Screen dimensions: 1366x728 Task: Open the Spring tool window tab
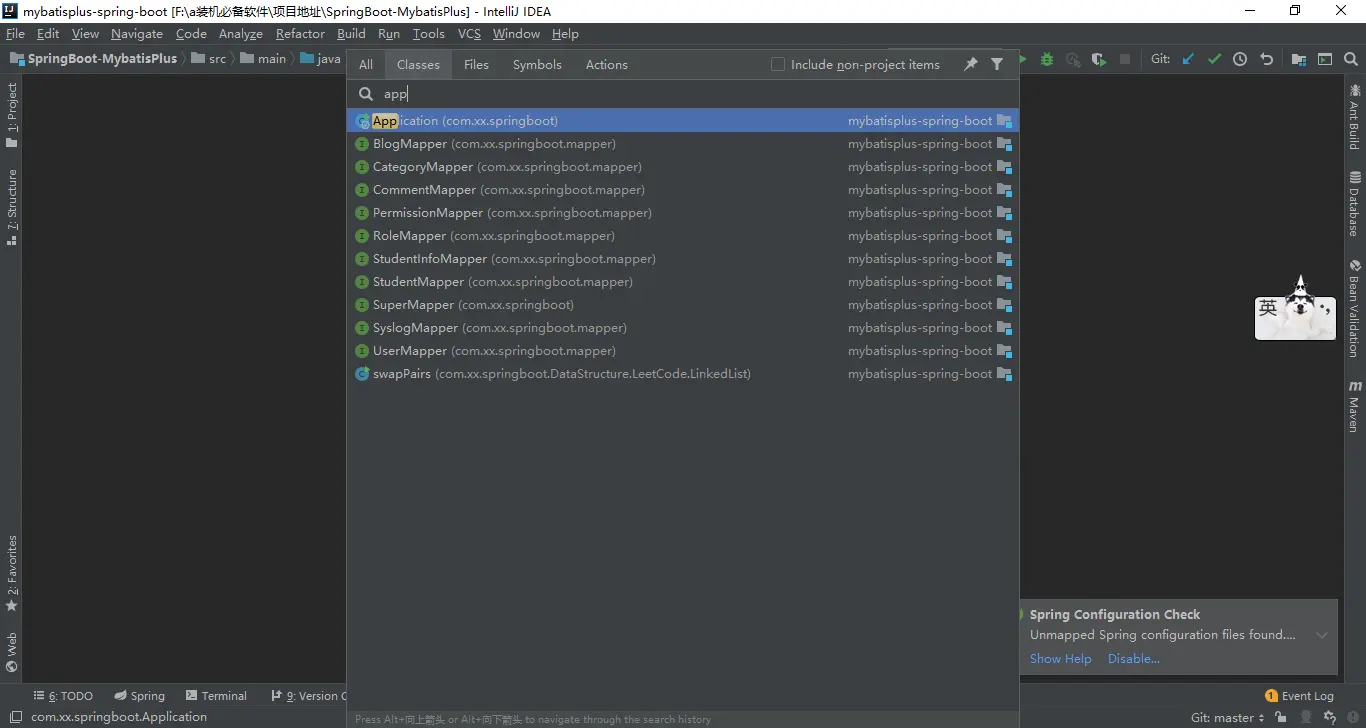click(x=139, y=696)
